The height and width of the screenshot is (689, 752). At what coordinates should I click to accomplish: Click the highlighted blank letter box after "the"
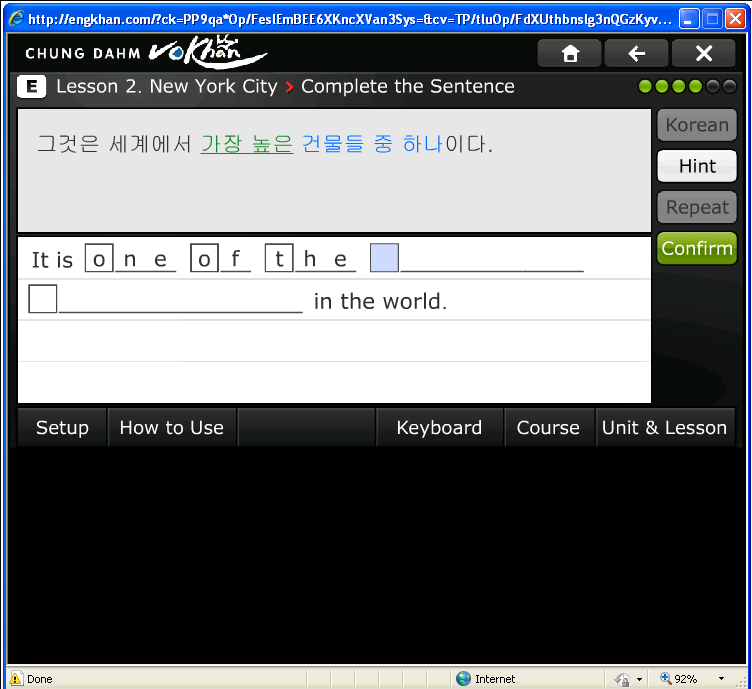[x=384, y=257]
